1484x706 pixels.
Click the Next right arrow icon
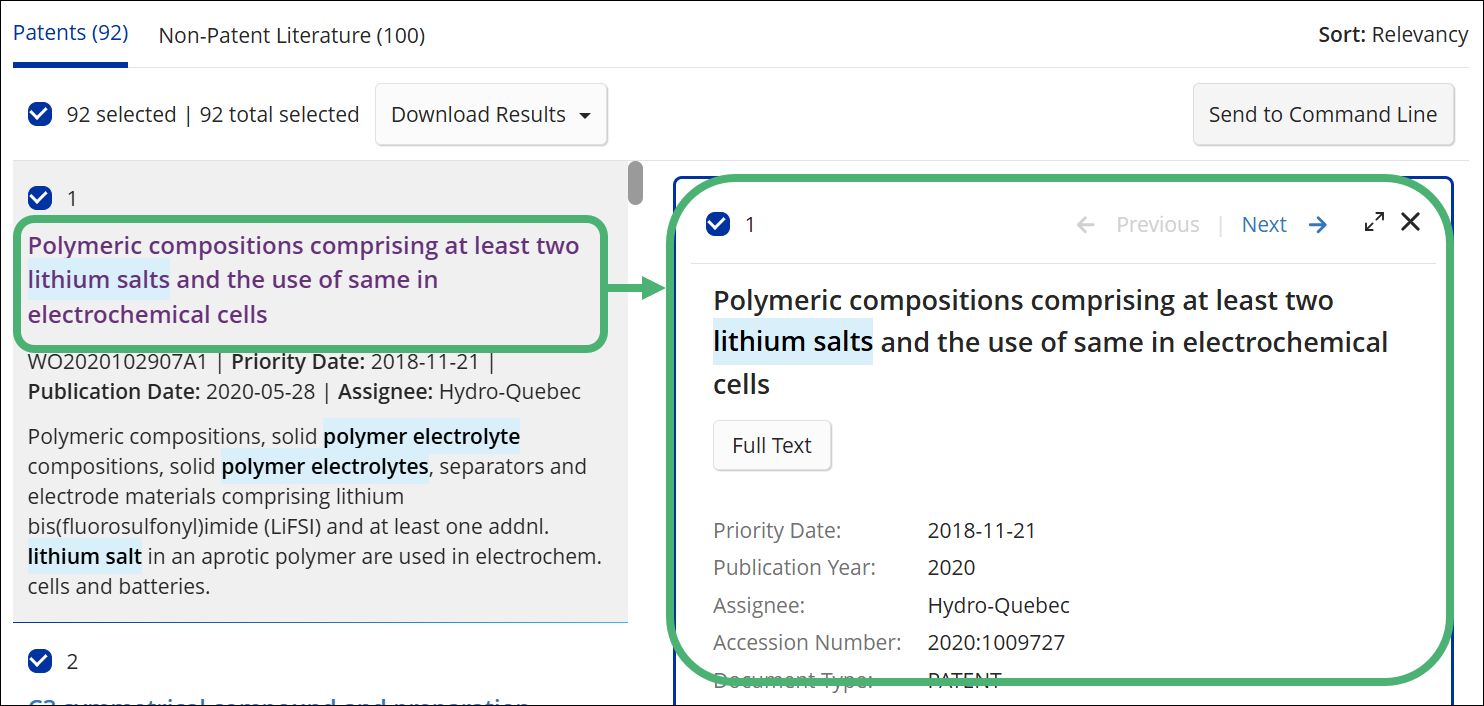[x=1318, y=225]
